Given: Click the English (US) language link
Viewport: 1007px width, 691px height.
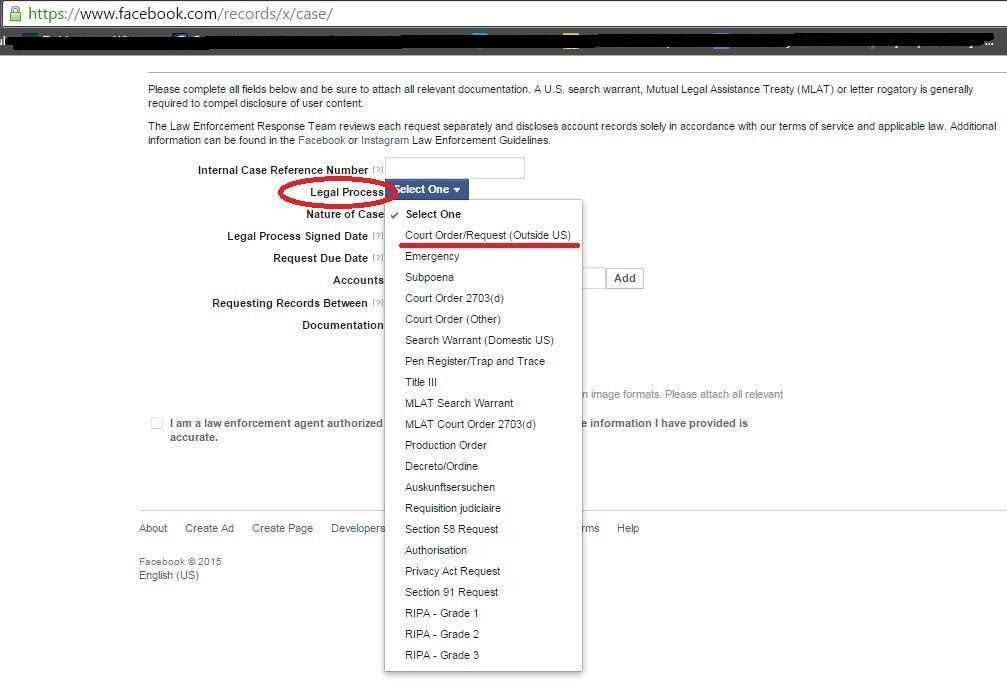Looking at the screenshot, I should pyautogui.click(x=169, y=575).
